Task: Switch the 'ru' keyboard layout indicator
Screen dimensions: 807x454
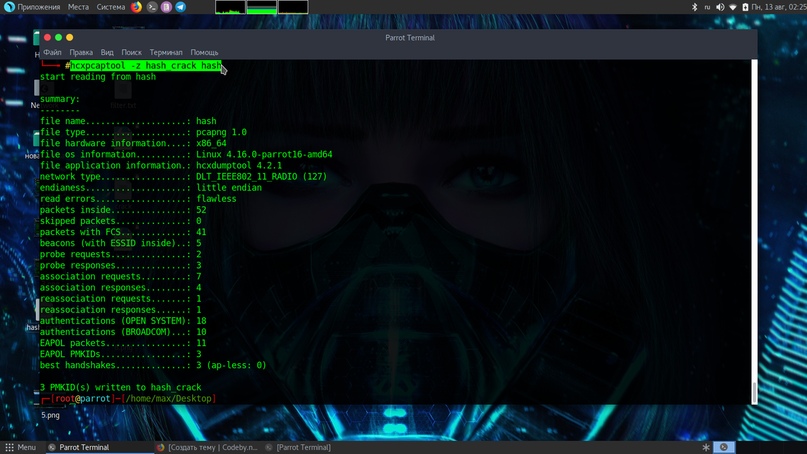Action: coord(707,7)
